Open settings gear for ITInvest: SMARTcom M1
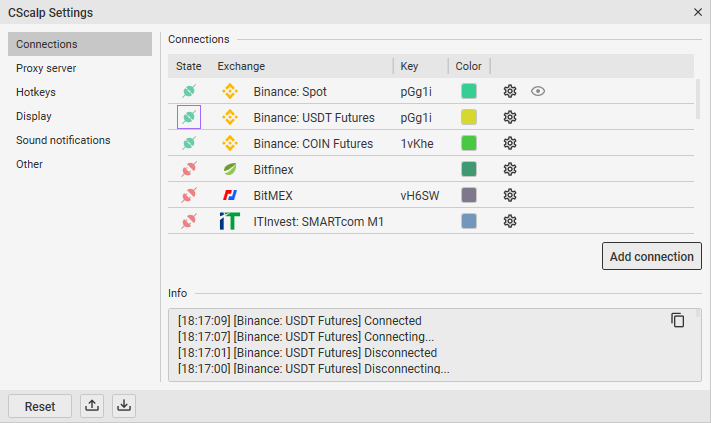Screen dimensions: 711x423 click(x=510, y=221)
